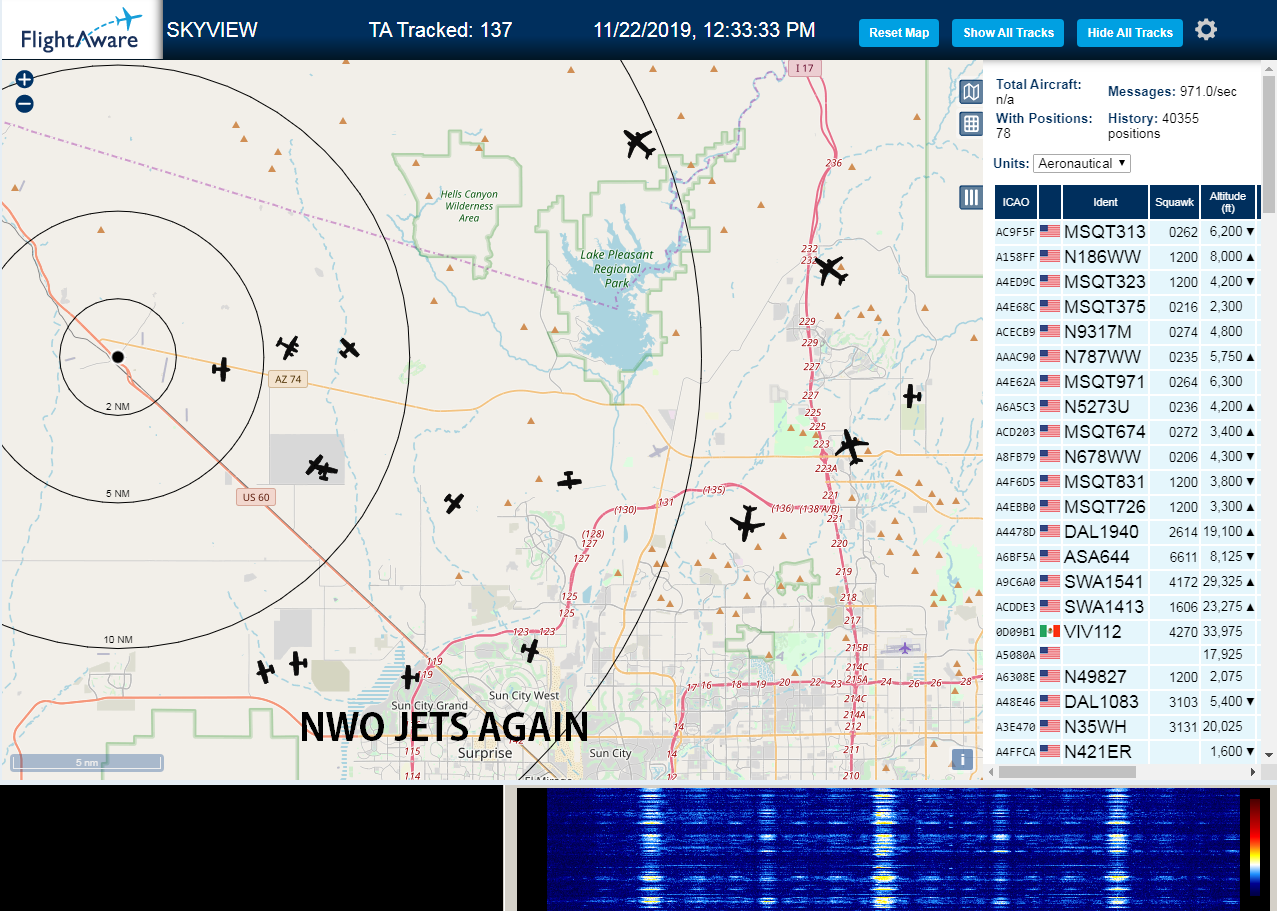Click TA Tracked: 137 counter
The width and height of the screenshot is (1277, 911).
click(440, 30)
